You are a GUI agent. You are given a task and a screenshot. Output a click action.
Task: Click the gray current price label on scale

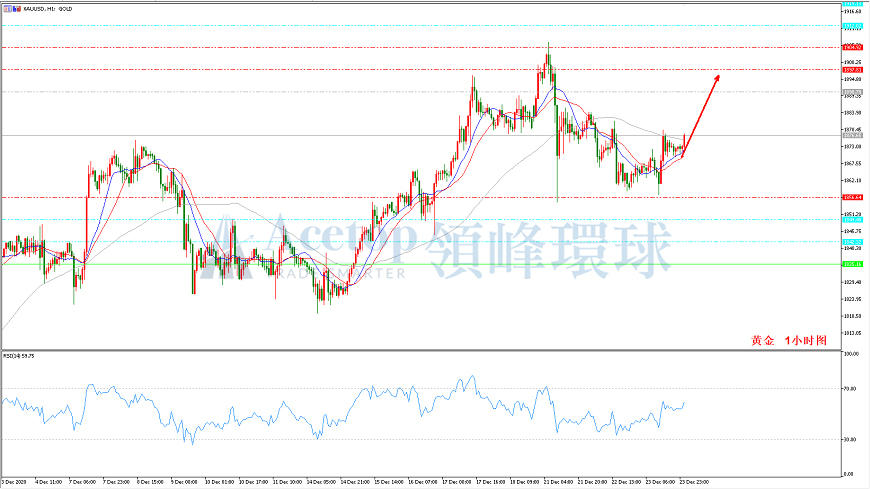tap(852, 135)
